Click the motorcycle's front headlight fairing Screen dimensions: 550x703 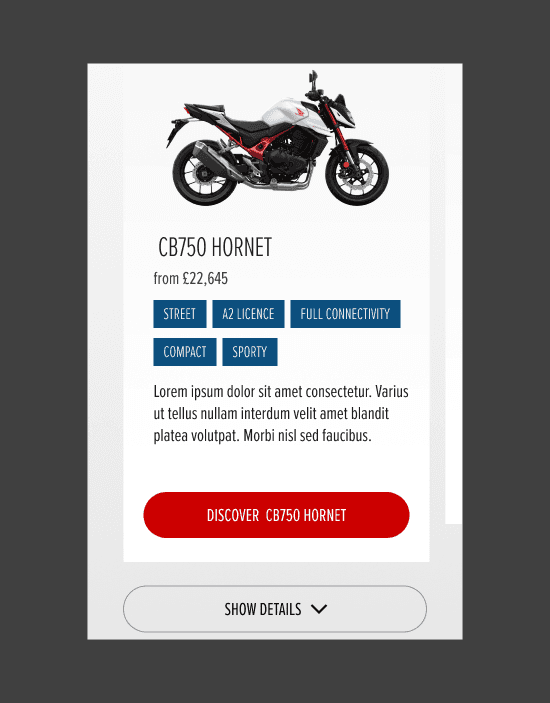[344, 110]
